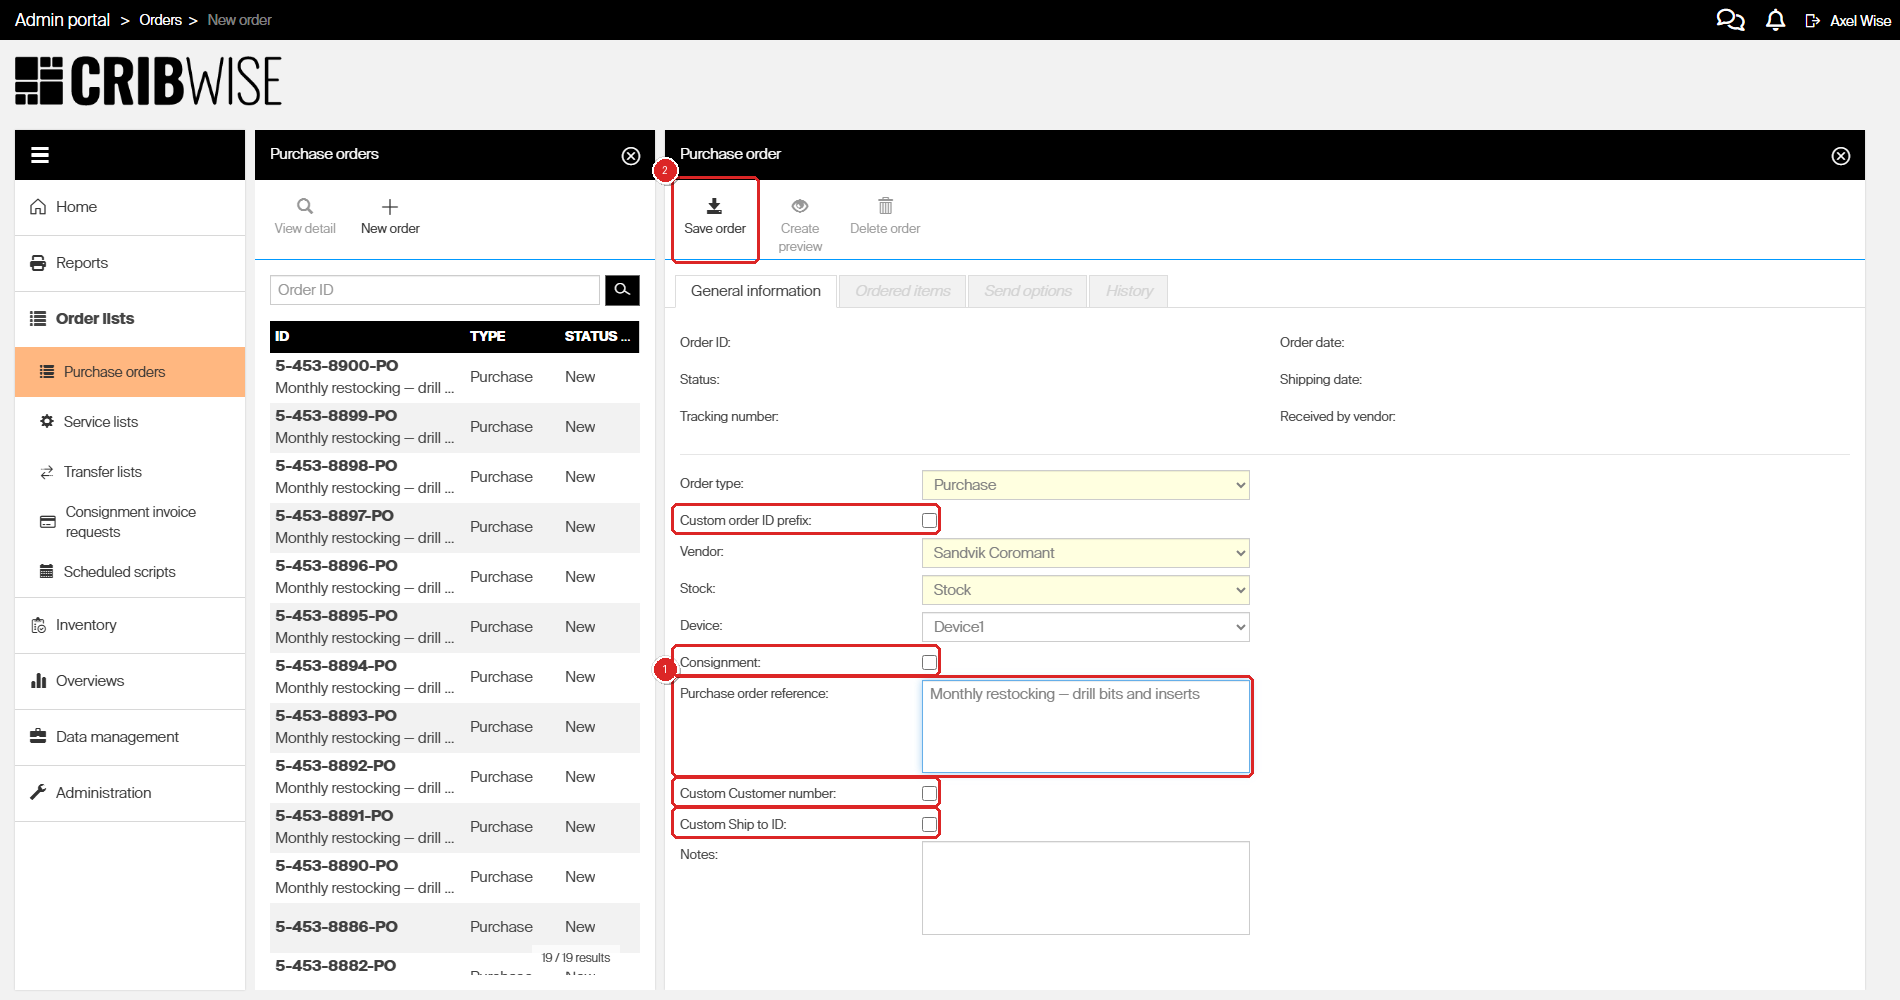Switch to the Ordered items tab
Image resolution: width=1900 pixels, height=1000 pixels.
pyautogui.click(x=902, y=291)
